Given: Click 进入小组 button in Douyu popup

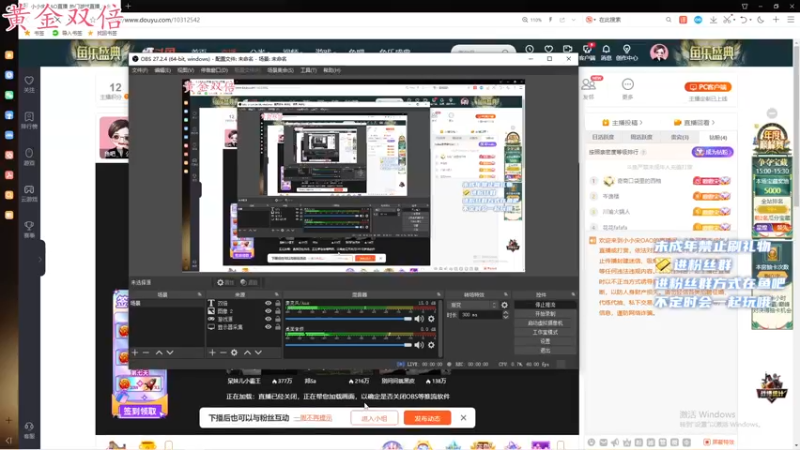Looking at the screenshot, I should [374, 418].
